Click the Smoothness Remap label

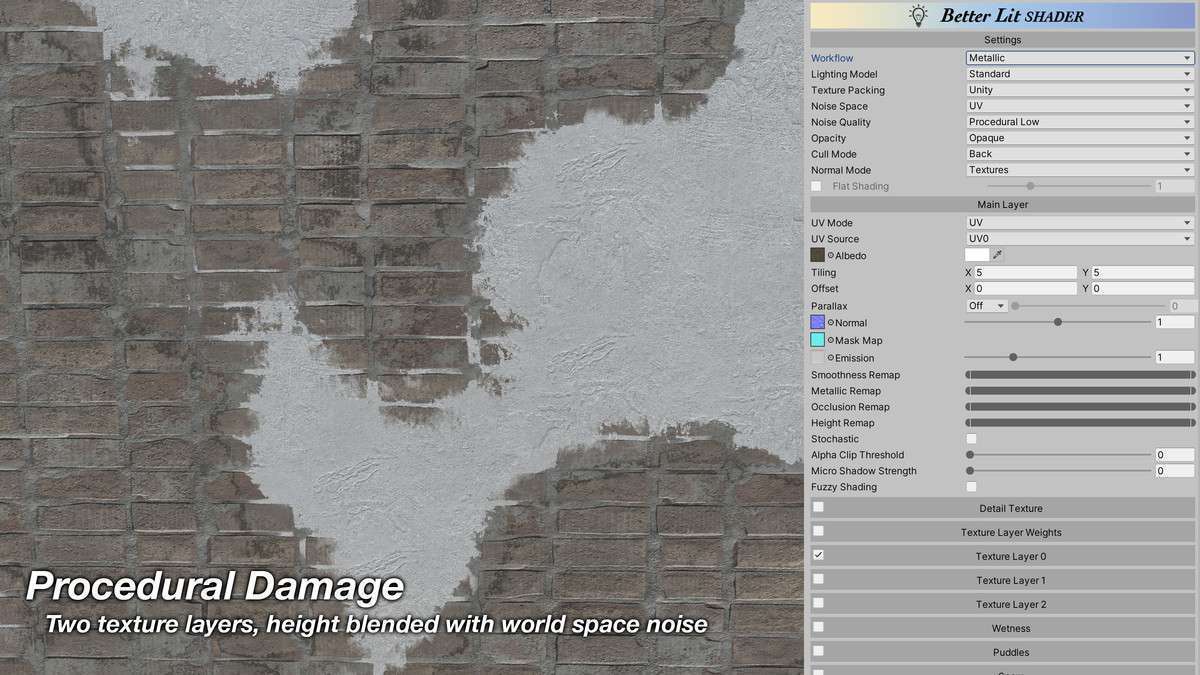[x=854, y=375]
